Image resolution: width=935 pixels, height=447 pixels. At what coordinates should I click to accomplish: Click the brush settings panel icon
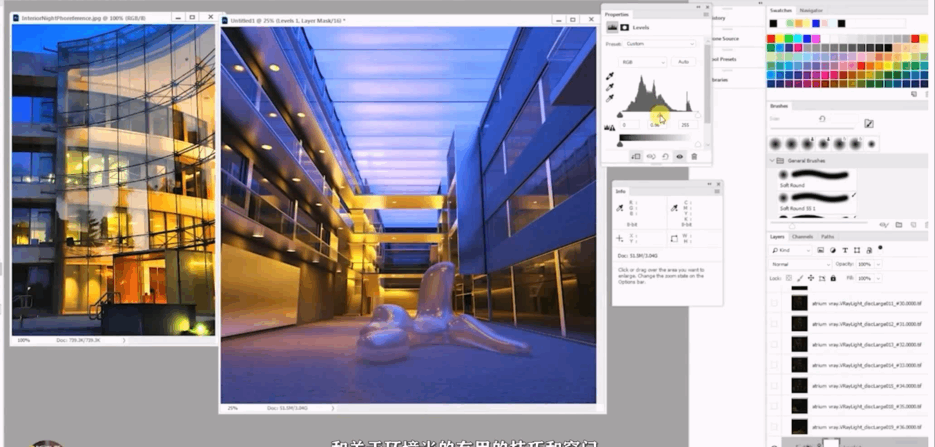pos(869,123)
